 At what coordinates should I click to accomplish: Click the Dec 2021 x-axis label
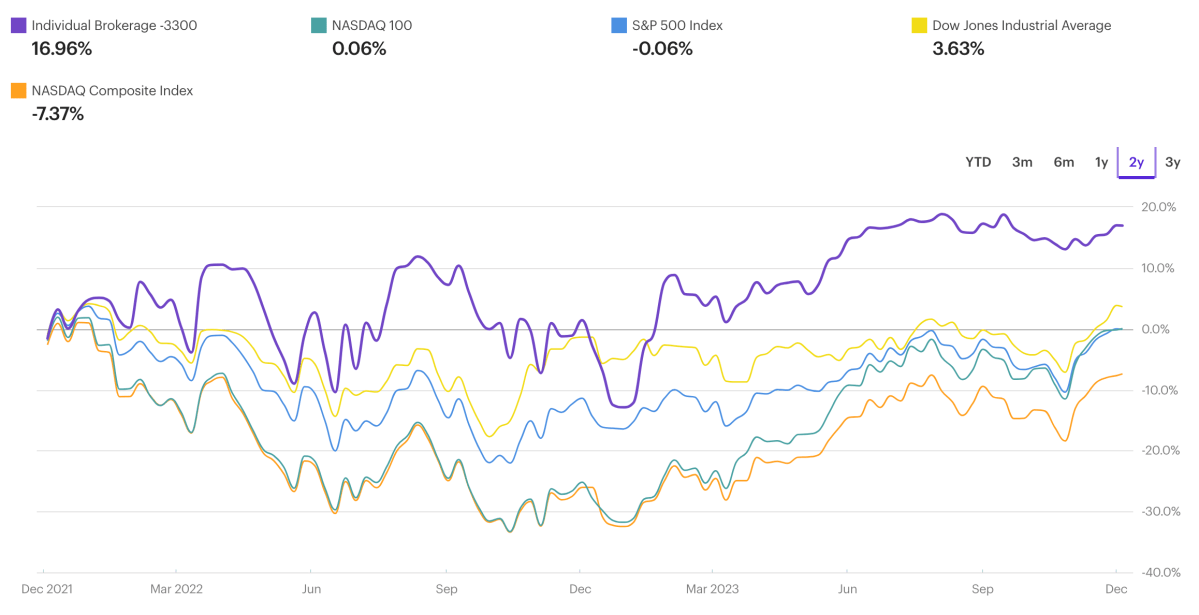coord(46,589)
